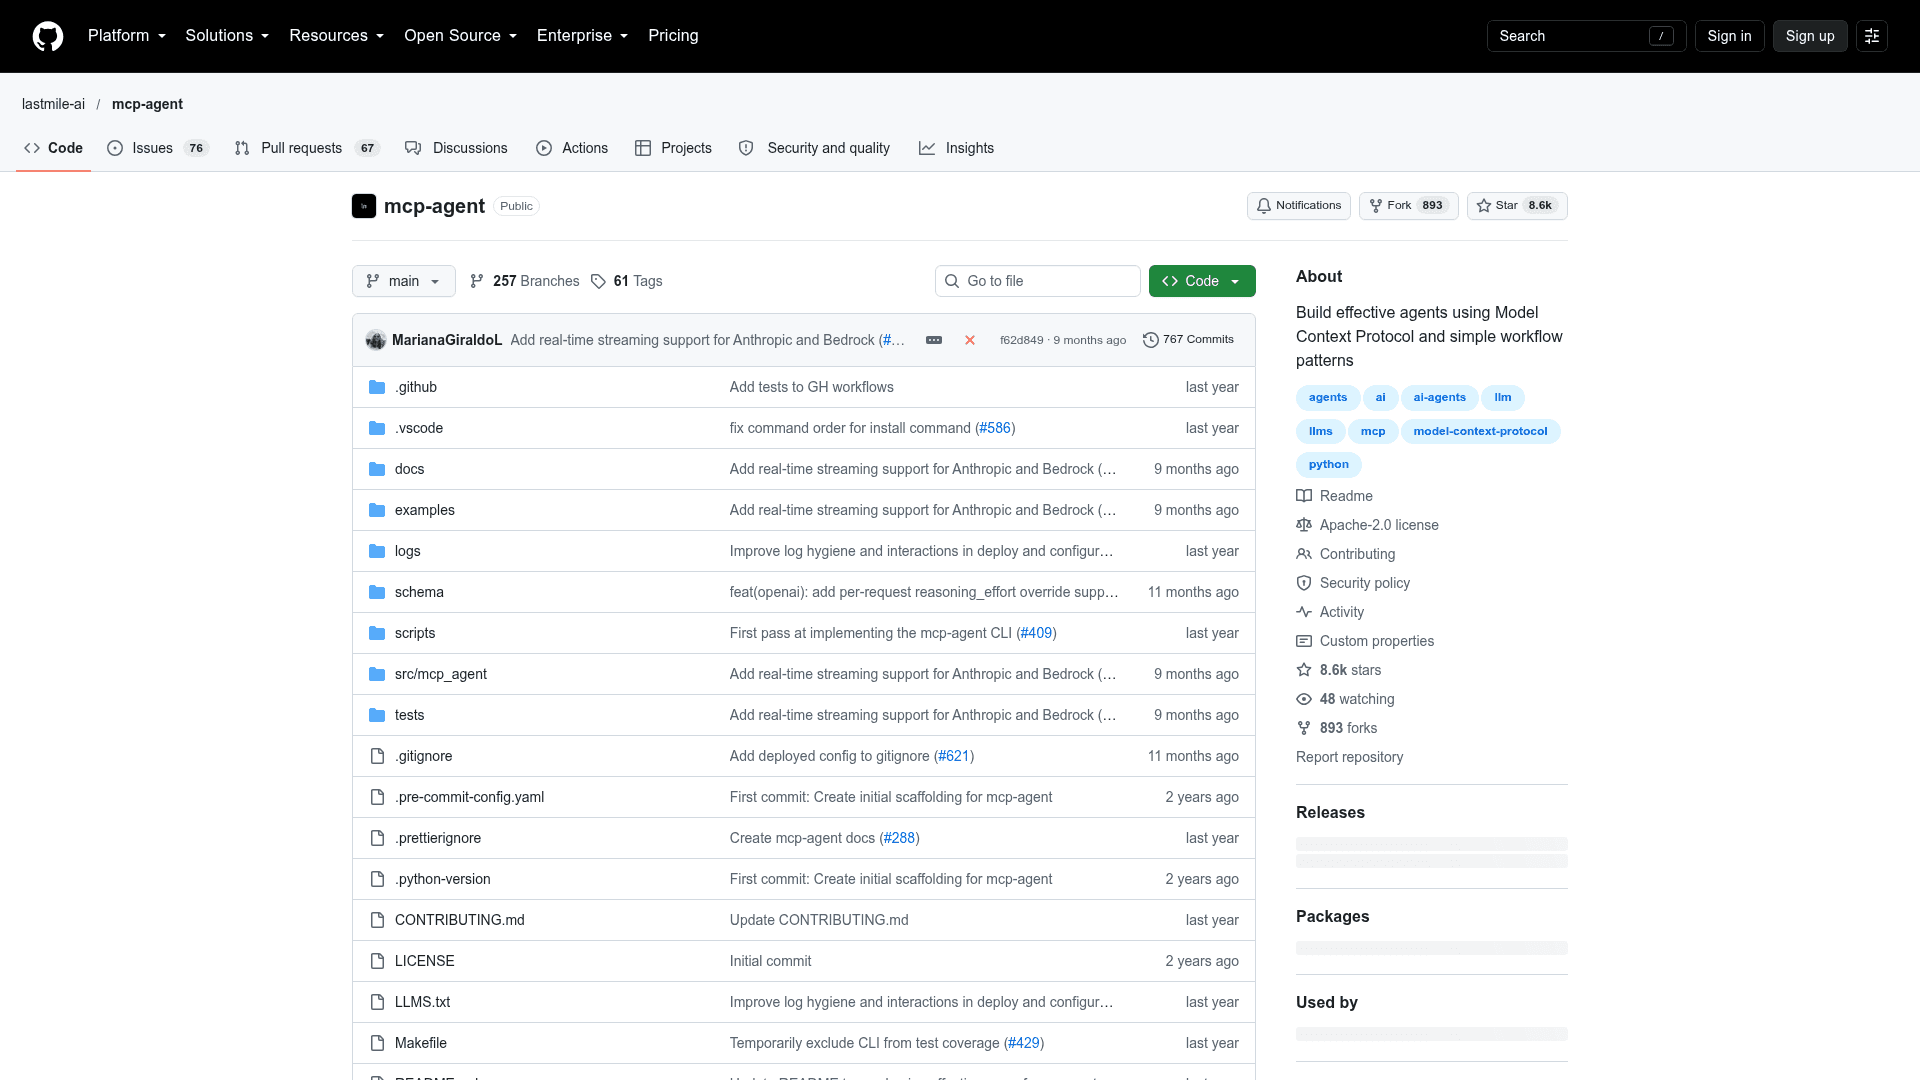Click the eye icon next to 48 watching
The width and height of the screenshot is (1920, 1080).
pos(1304,699)
